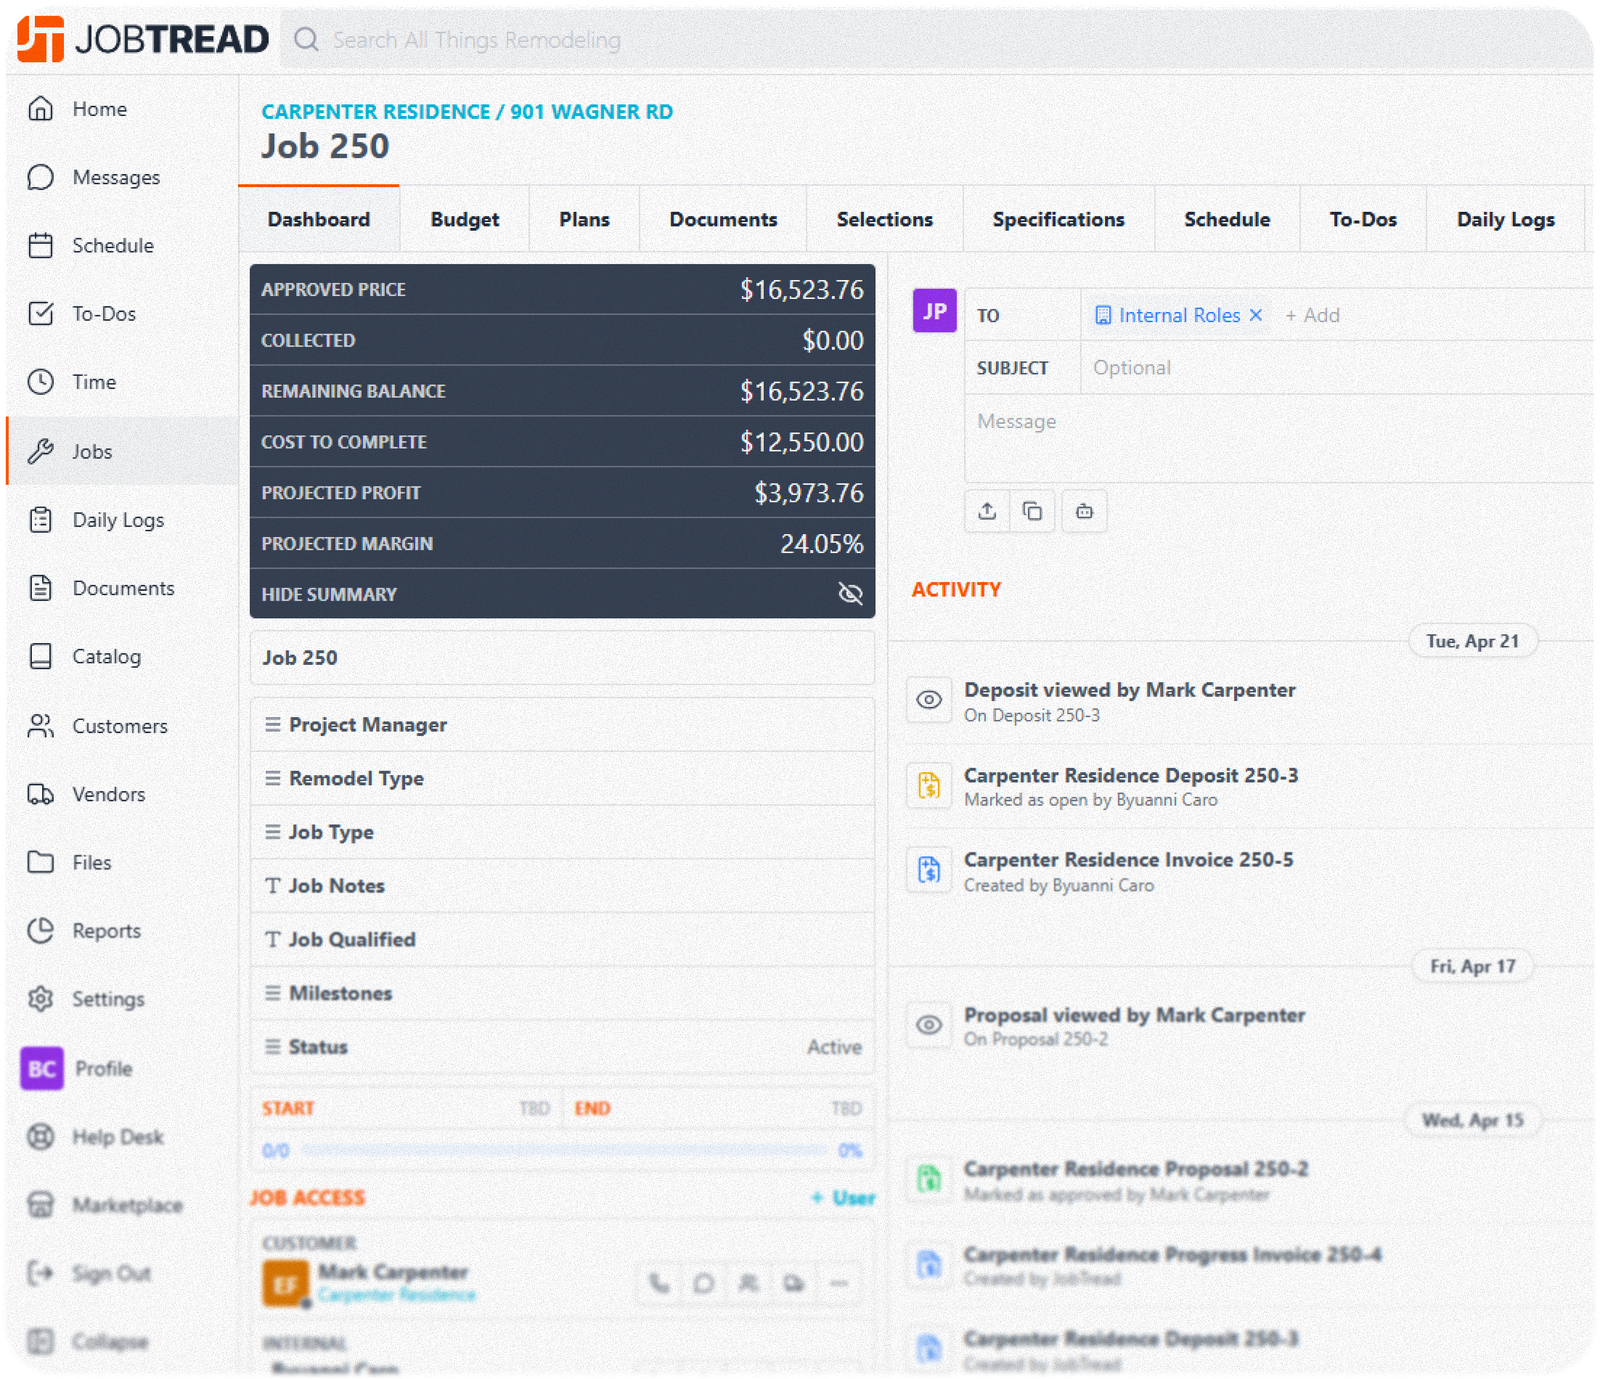This screenshot has height=1379, width=1600.
Task: Open the Invoice 250-5 document icon
Action: tap(929, 870)
